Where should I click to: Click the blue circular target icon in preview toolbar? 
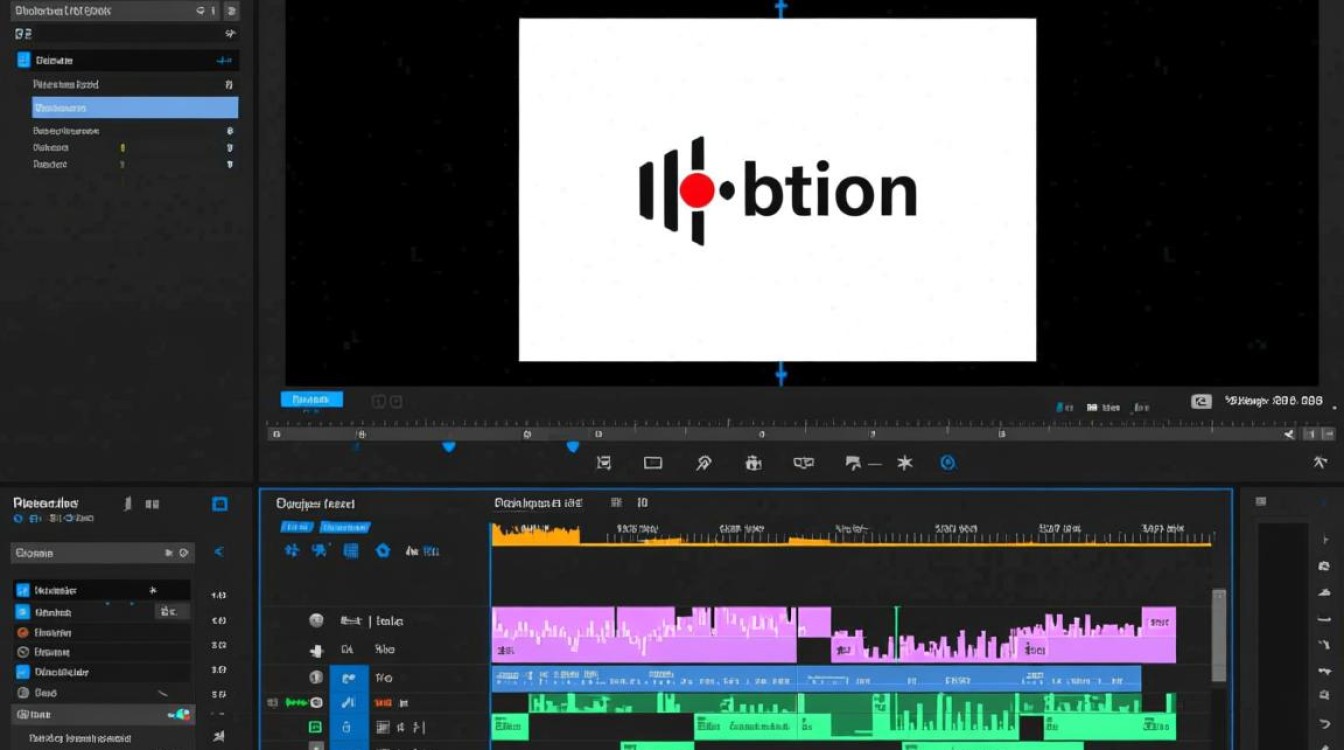(948, 463)
